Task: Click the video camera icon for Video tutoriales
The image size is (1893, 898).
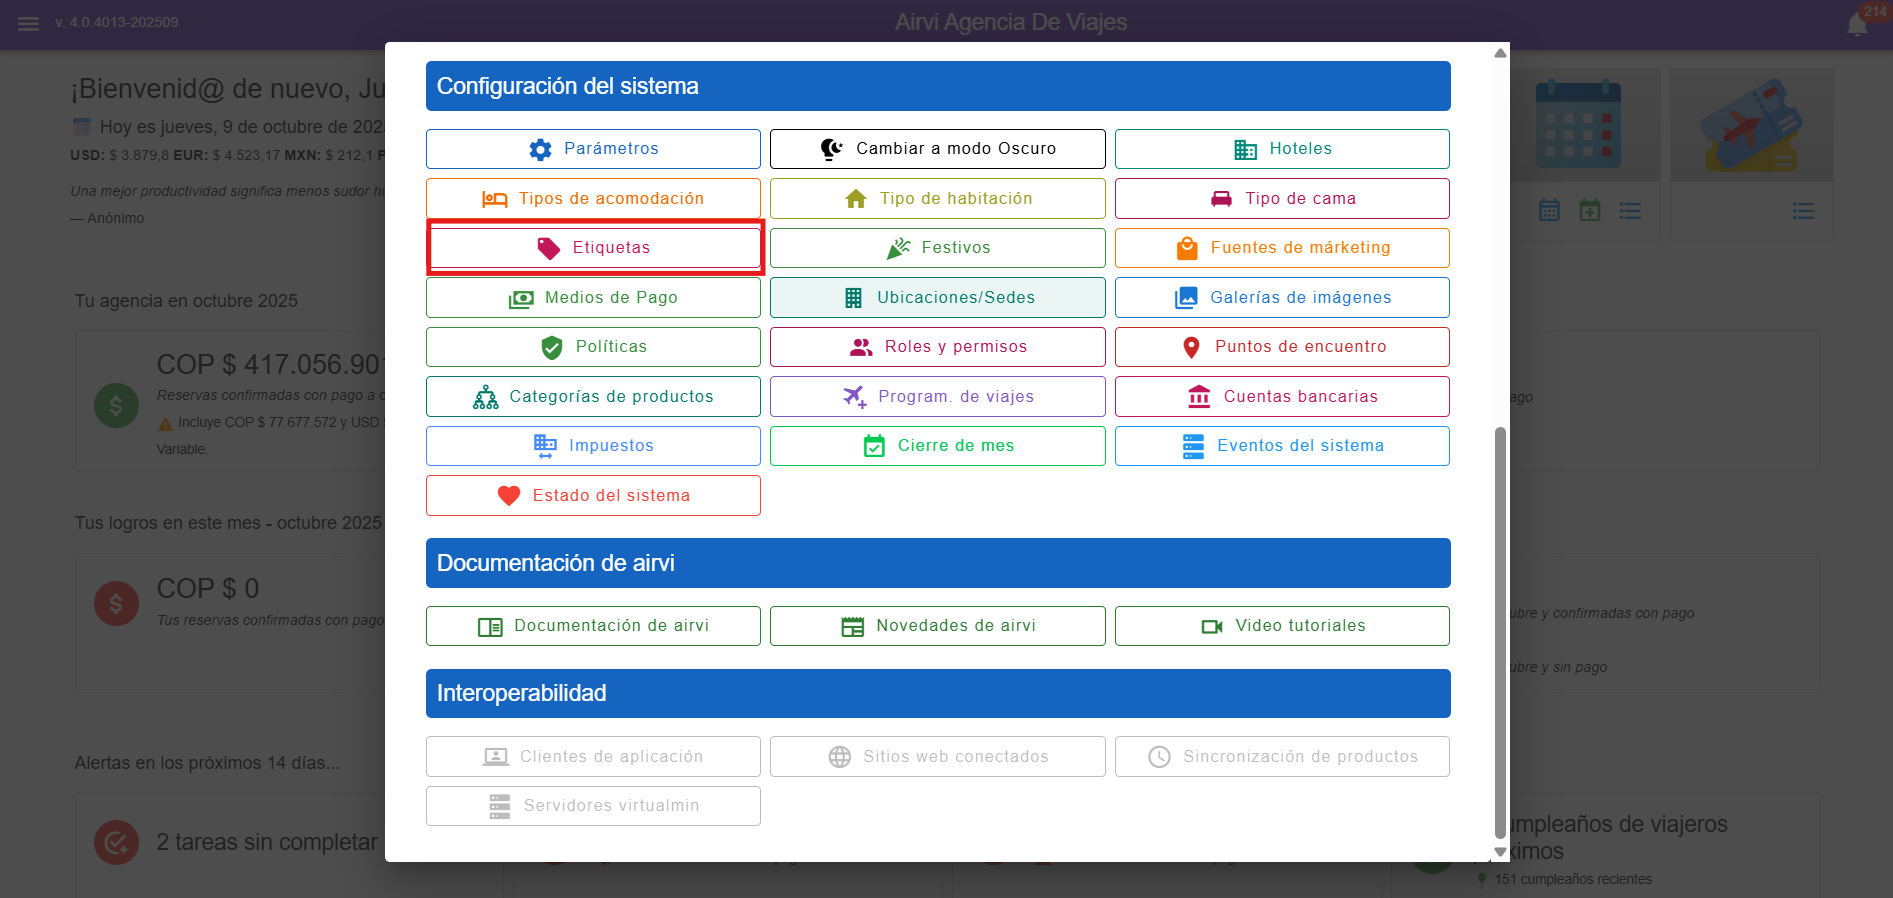Action: coord(1212,626)
